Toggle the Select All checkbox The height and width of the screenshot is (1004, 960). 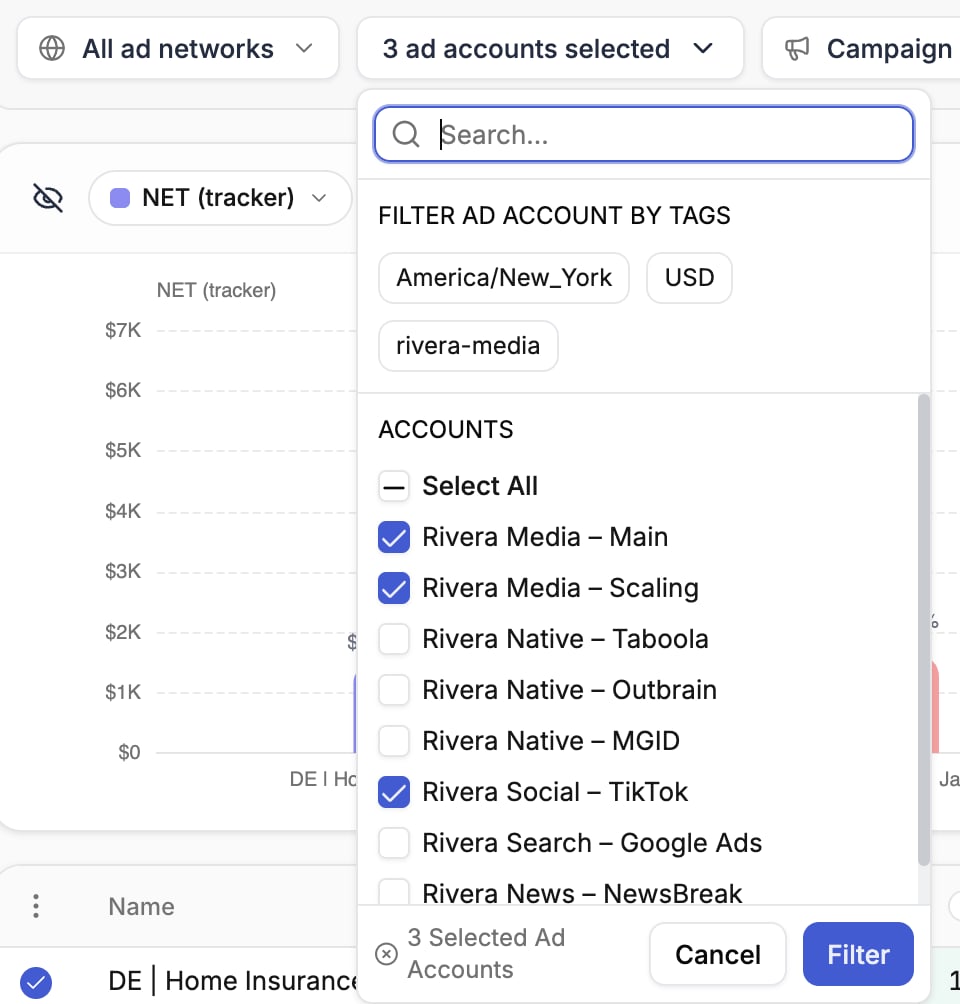pos(394,486)
